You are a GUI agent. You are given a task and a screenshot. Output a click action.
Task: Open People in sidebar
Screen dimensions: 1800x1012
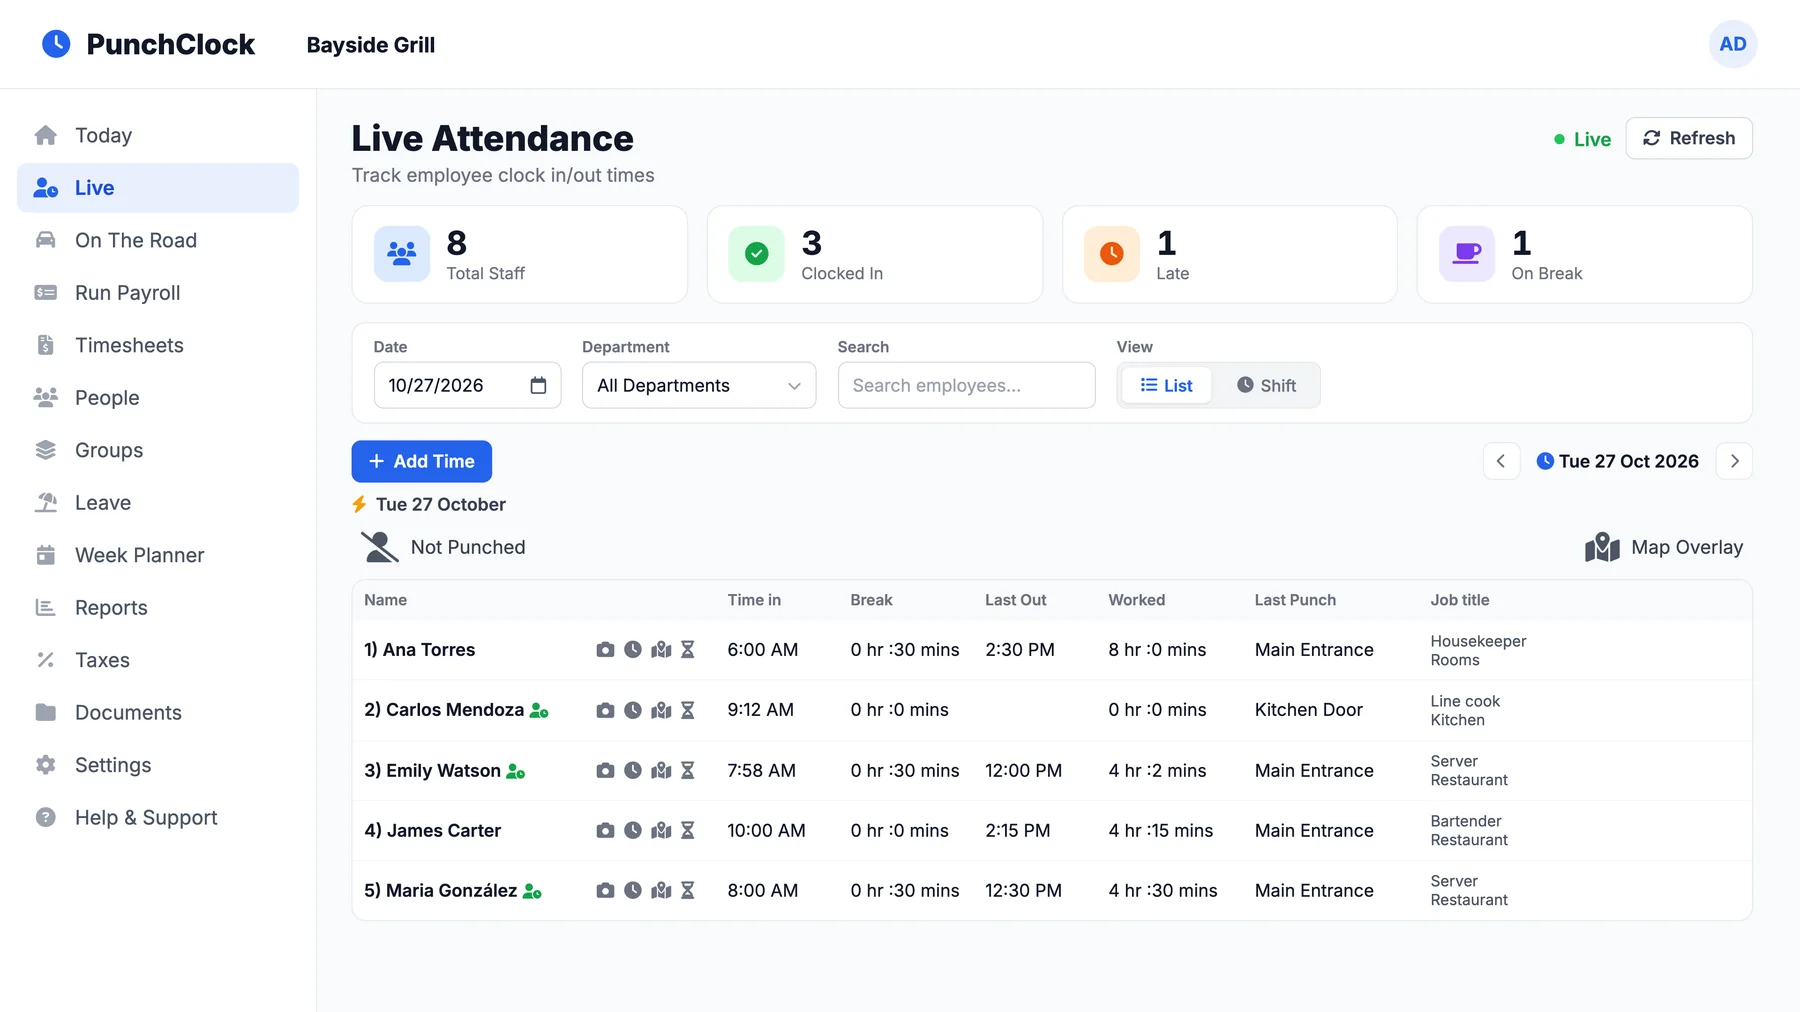click(x=158, y=398)
